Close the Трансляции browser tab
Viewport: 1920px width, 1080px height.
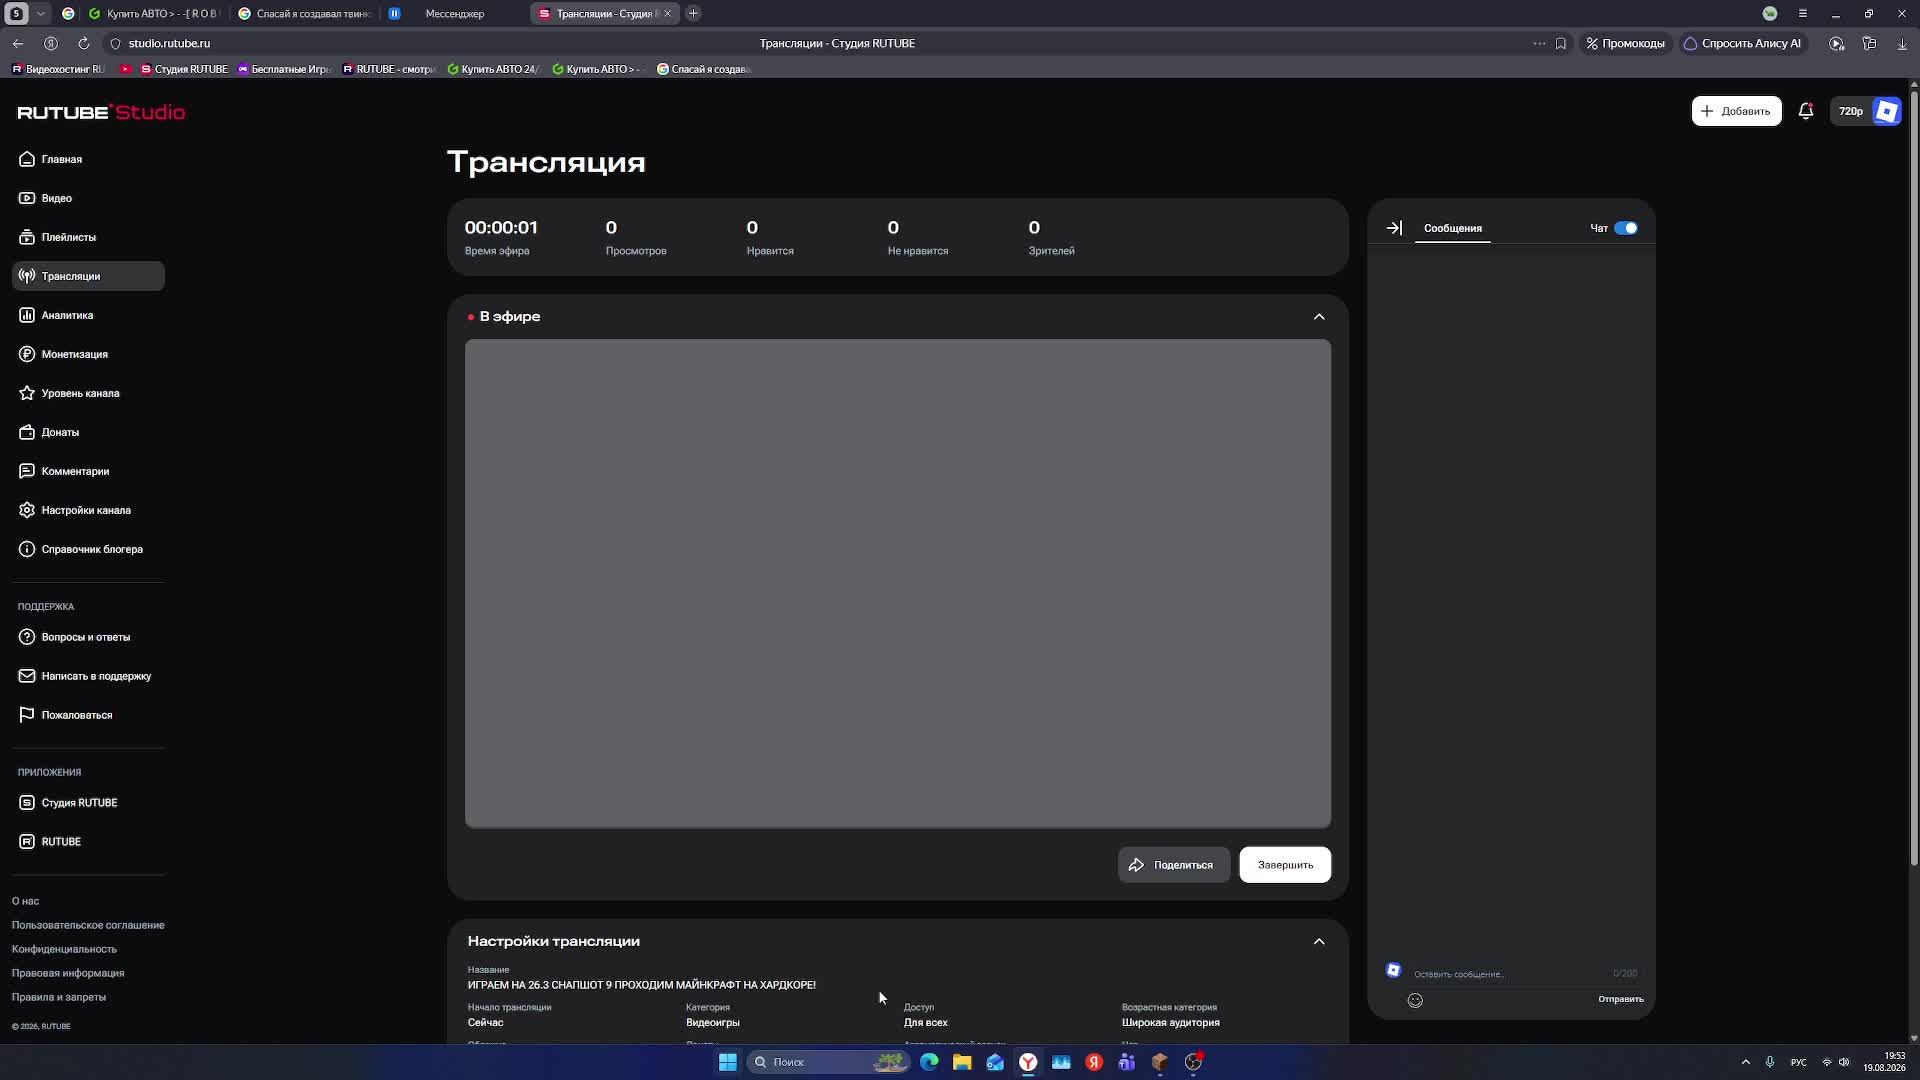point(667,13)
